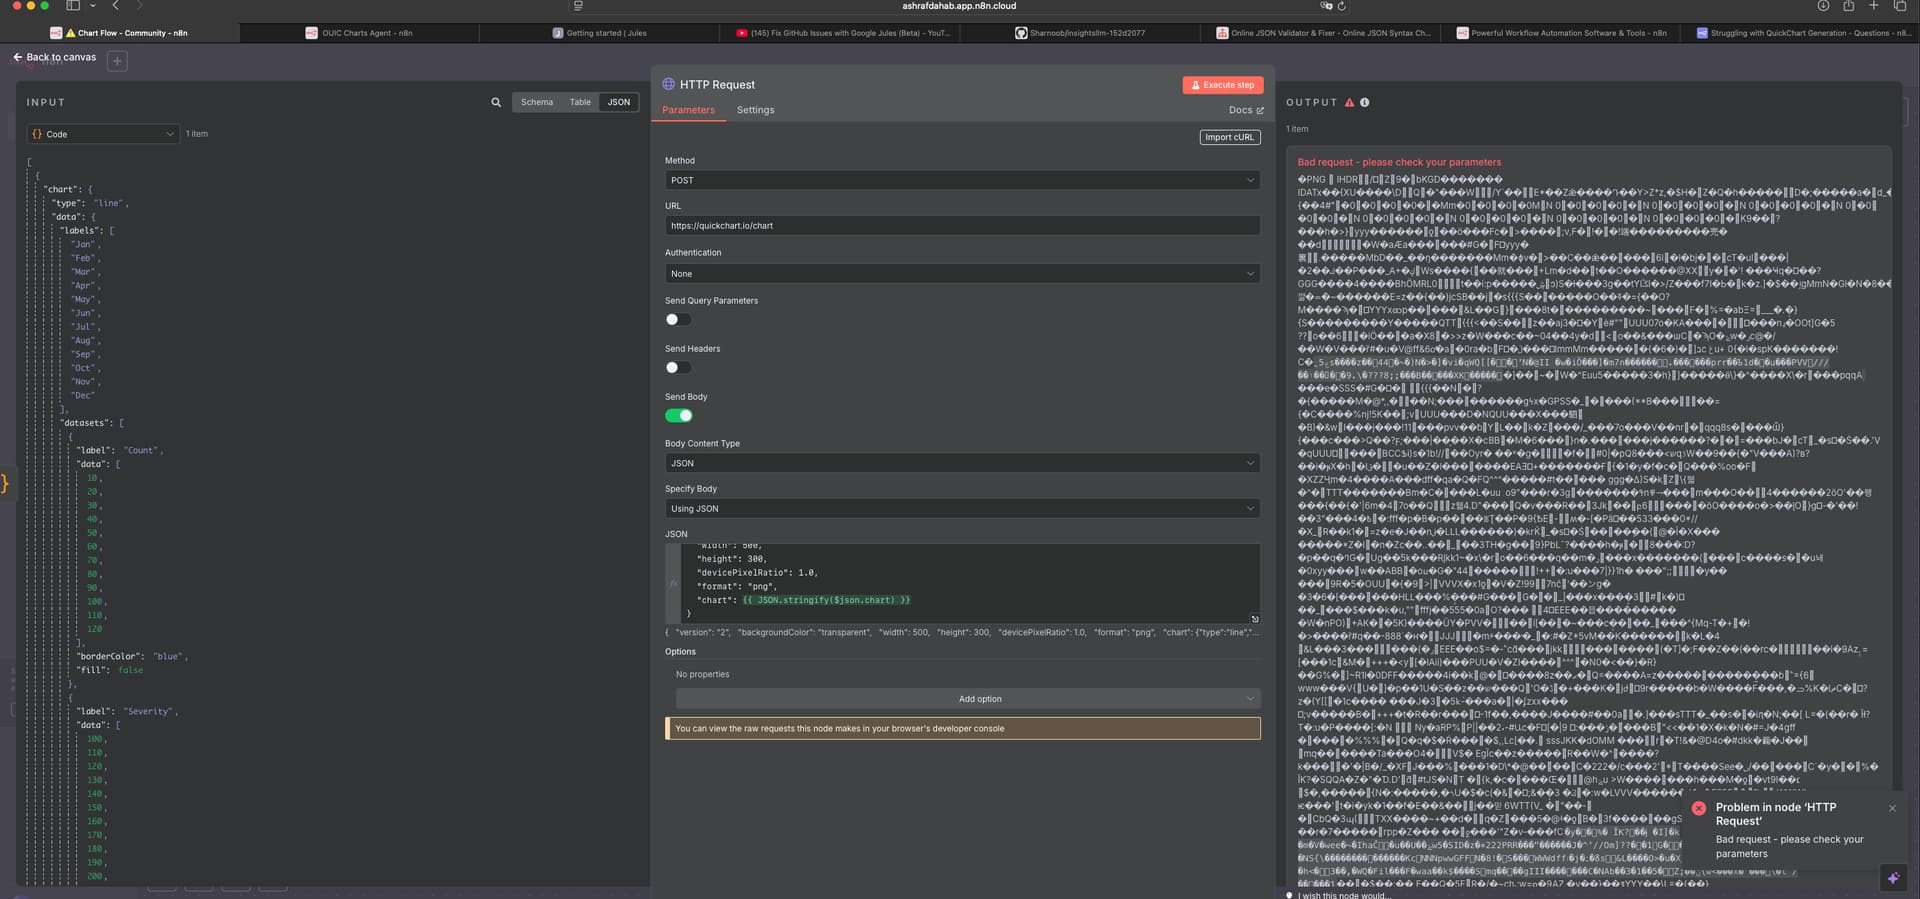
Task: Open the Parameters tab
Action: pyautogui.click(x=688, y=110)
